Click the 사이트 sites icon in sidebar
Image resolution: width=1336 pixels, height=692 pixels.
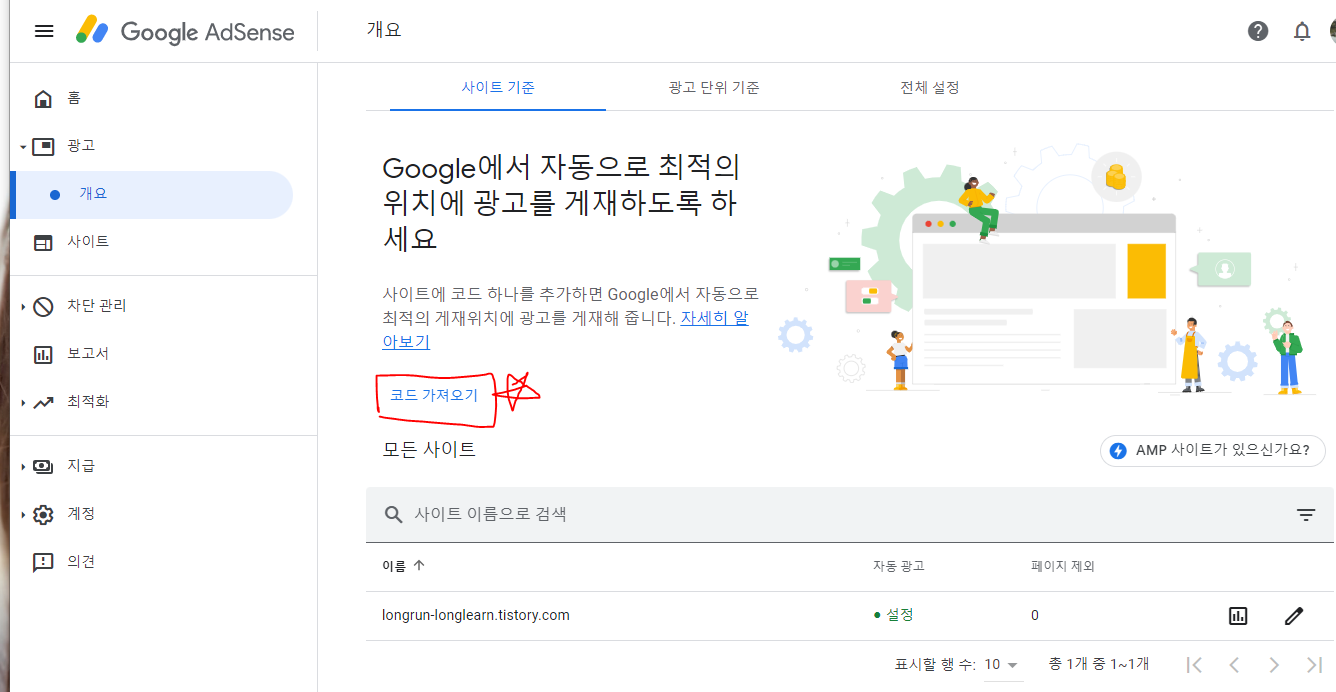43,242
